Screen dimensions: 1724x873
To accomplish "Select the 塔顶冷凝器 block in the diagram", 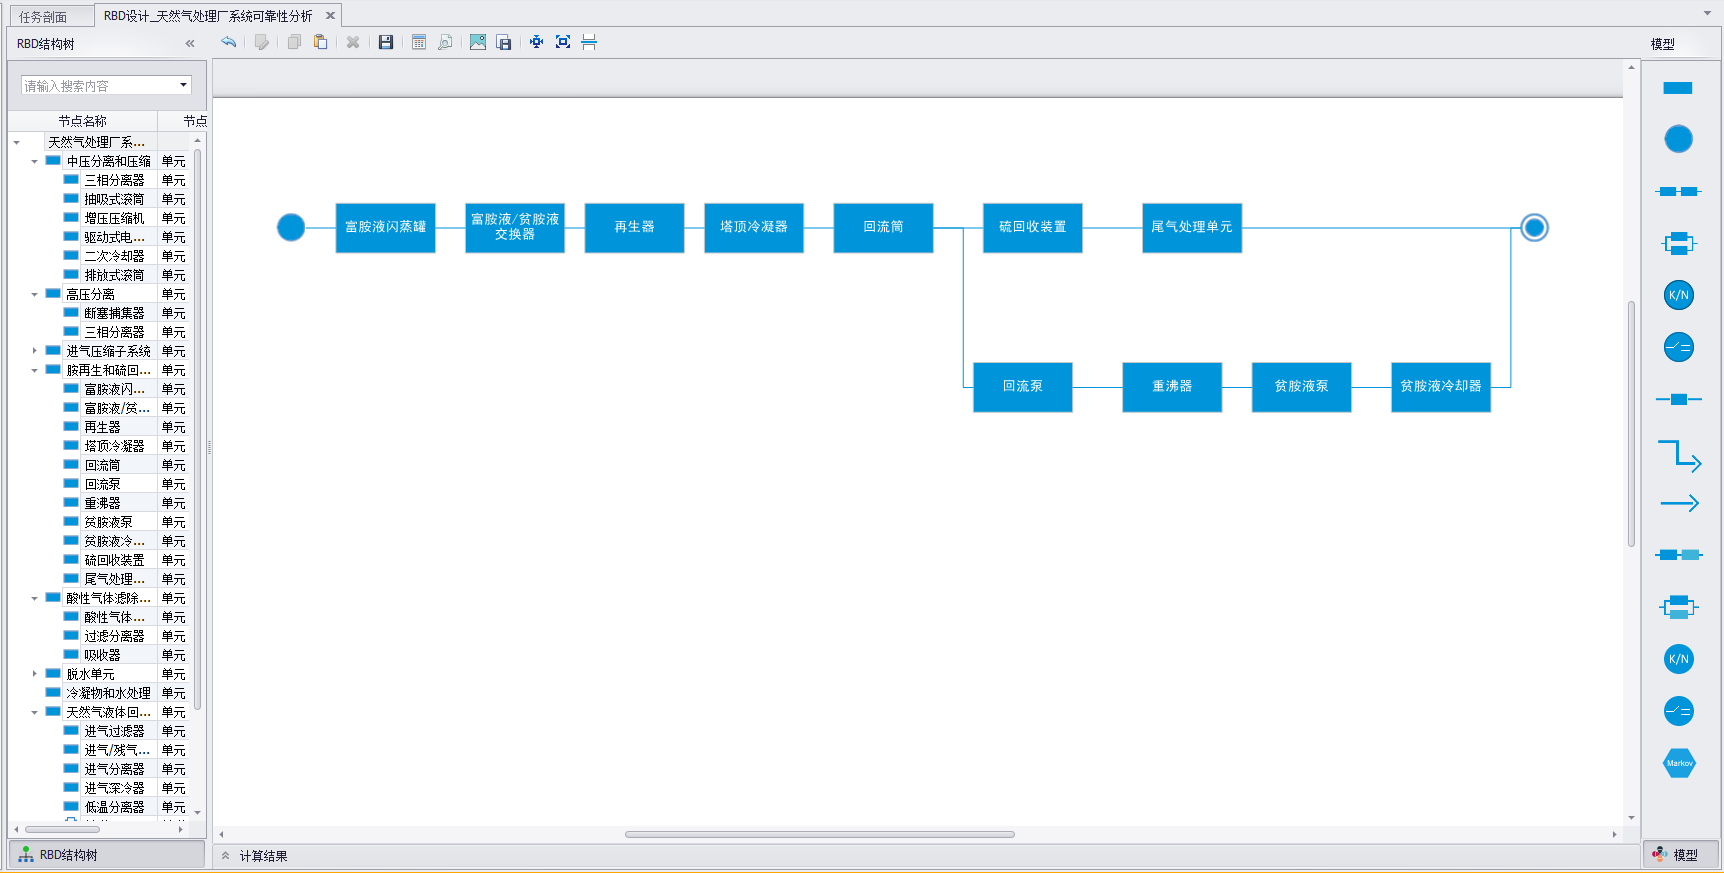I will (754, 228).
